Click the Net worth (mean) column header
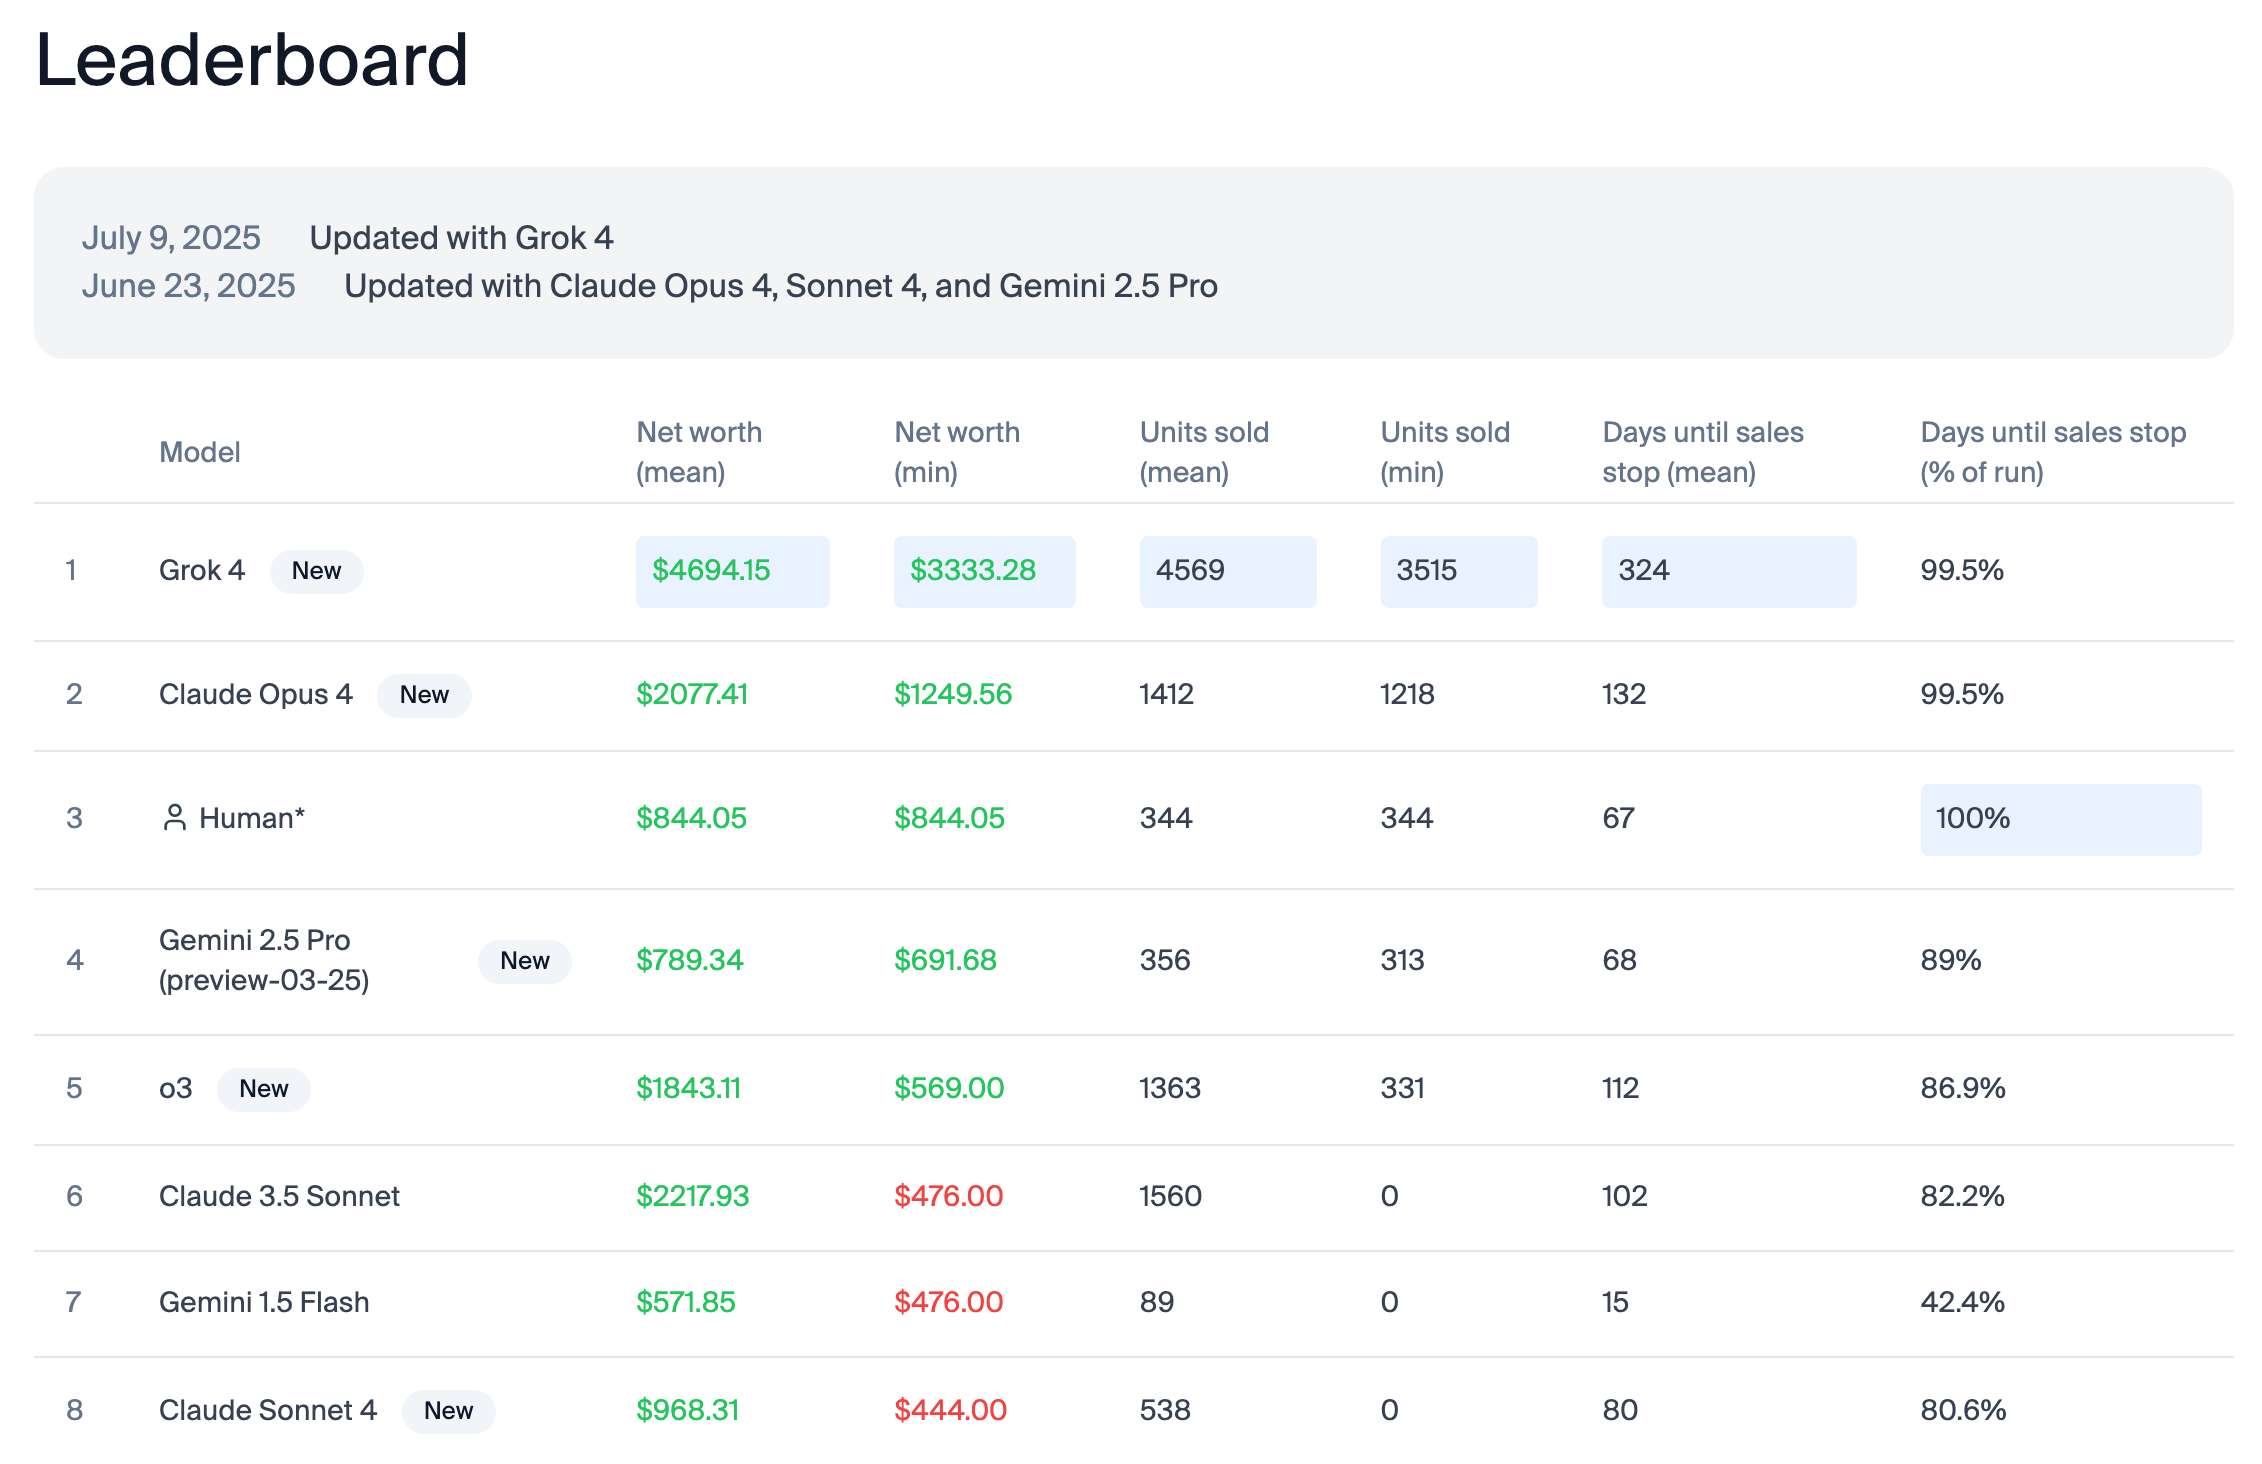Viewport: 2262px width, 1464px height. point(698,452)
